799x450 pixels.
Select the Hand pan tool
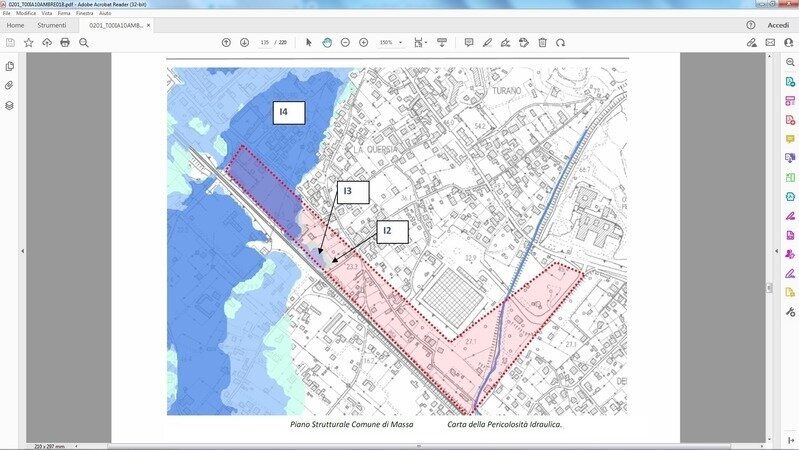[x=326, y=43]
